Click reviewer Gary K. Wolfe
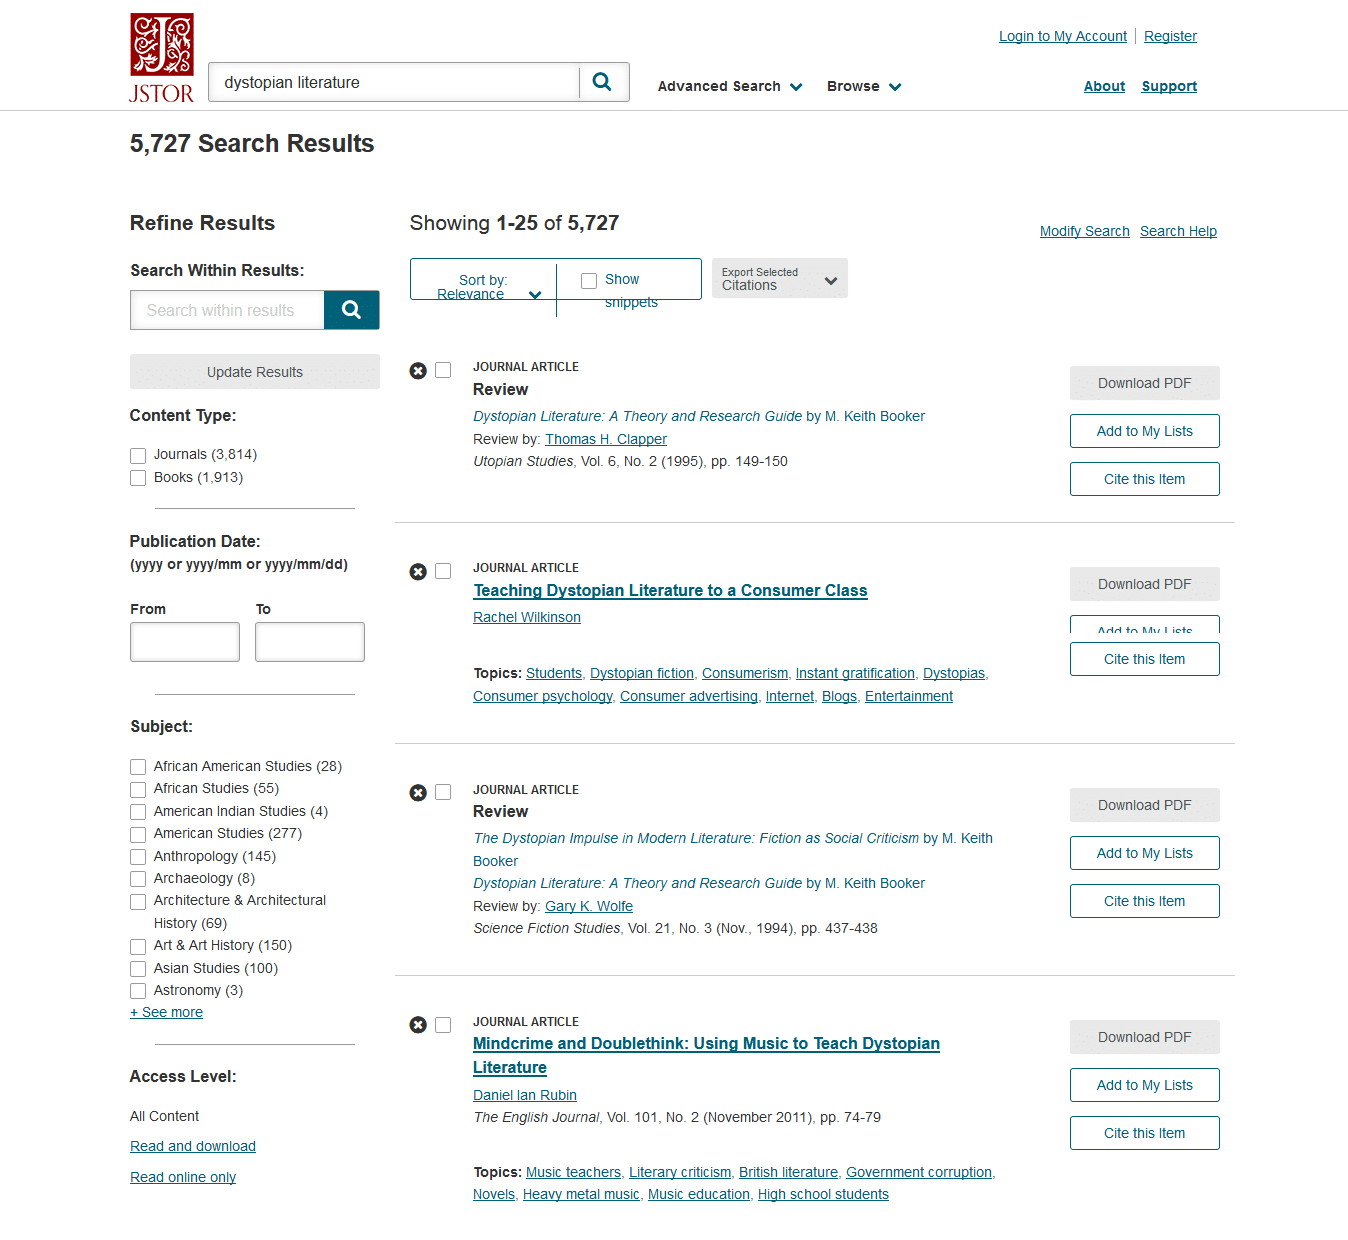 [x=589, y=906]
